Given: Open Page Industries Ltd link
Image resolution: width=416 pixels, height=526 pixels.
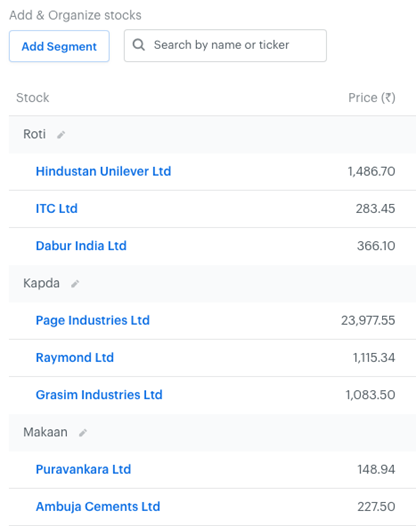Looking at the screenshot, I should point(93,320).
